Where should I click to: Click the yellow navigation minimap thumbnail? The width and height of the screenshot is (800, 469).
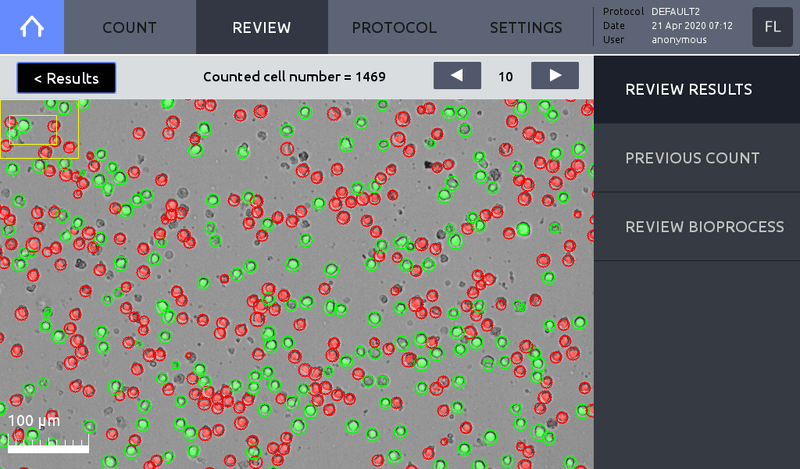pyautogui.click(x=39, y=129)
